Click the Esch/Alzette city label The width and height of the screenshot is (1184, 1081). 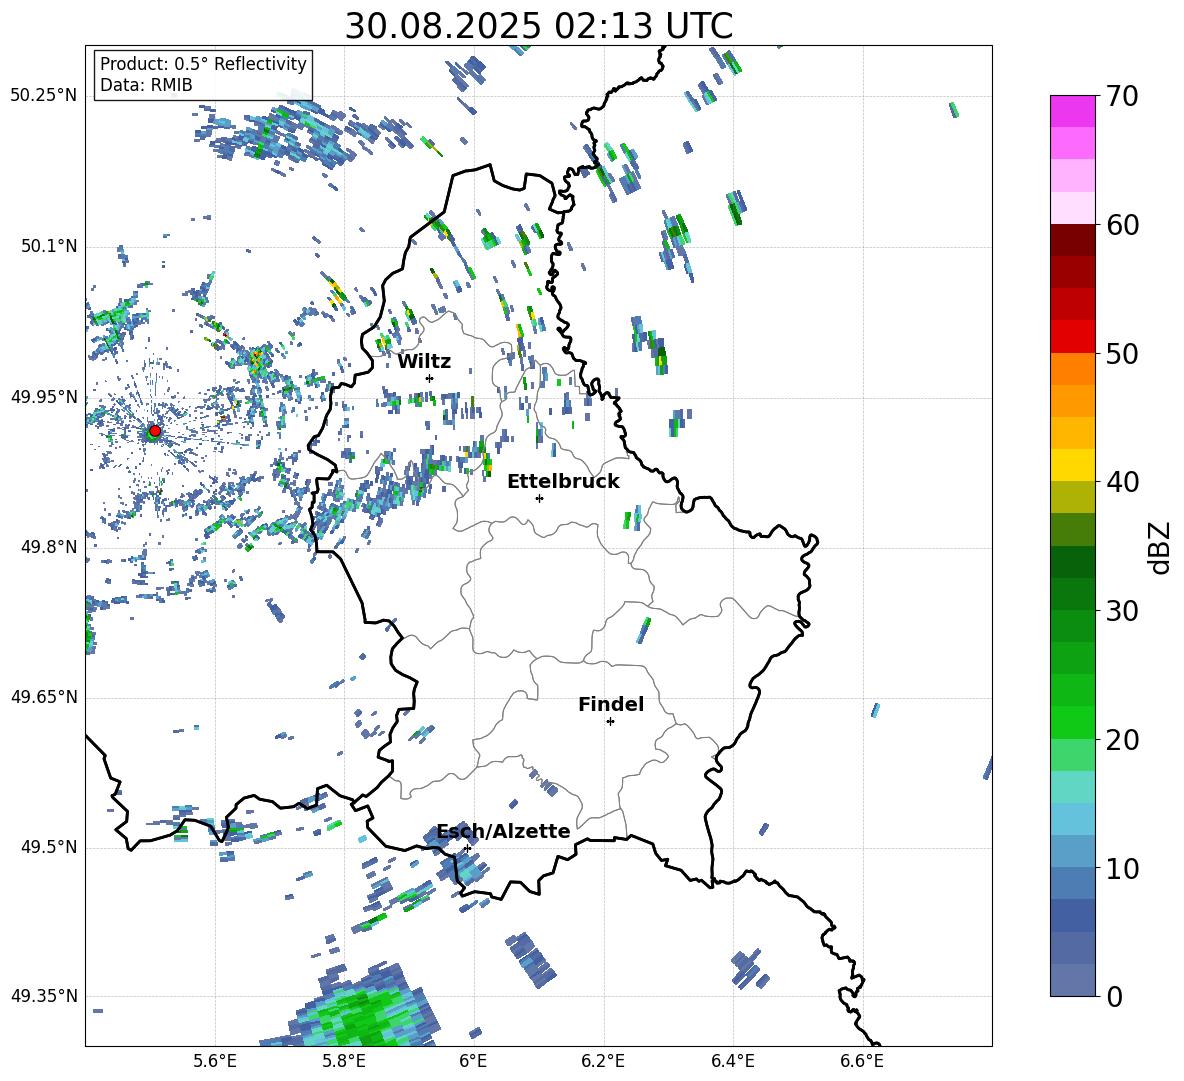504,832
